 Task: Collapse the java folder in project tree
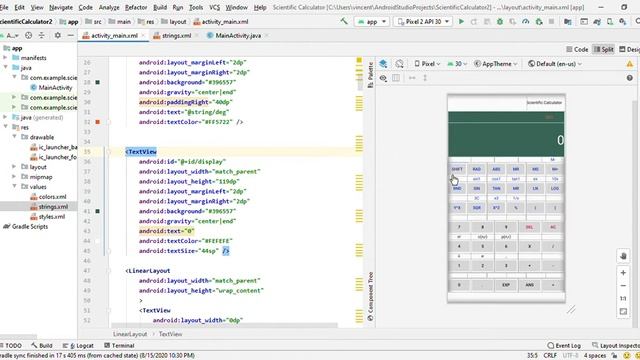pos(5,68)
